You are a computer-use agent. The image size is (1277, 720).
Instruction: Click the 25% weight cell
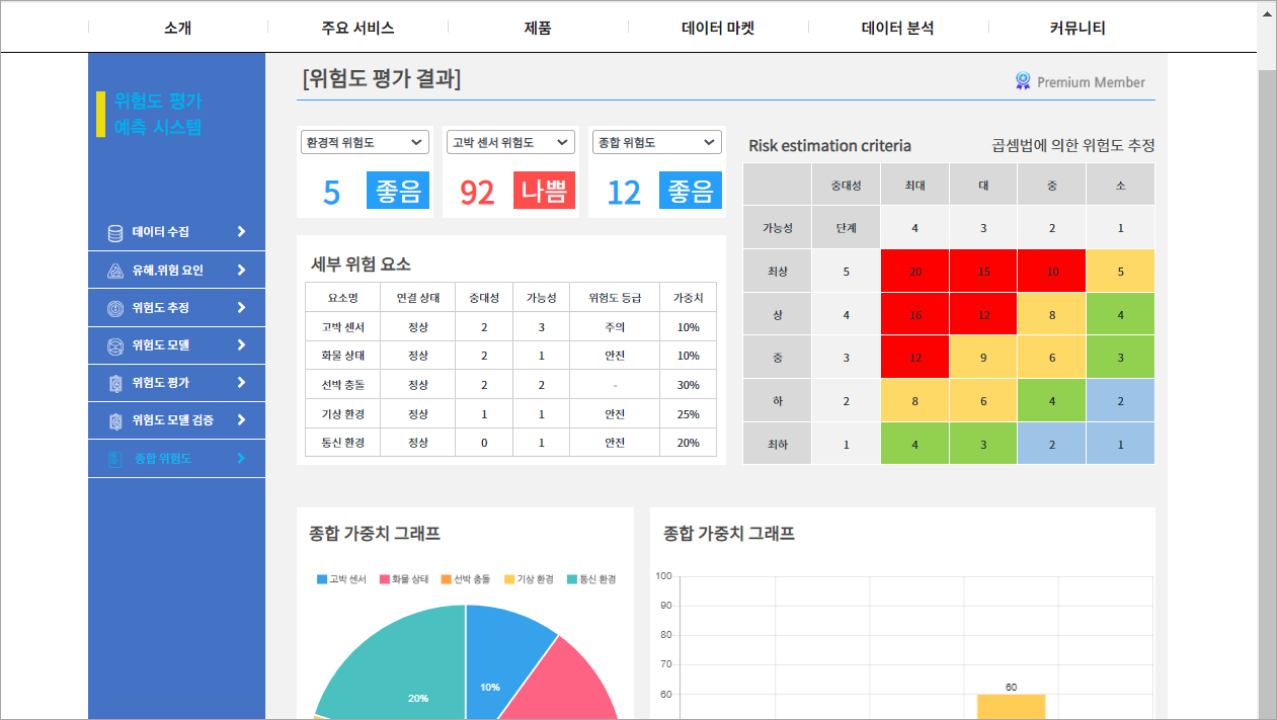pyautogui.click(x=688, y=414)
